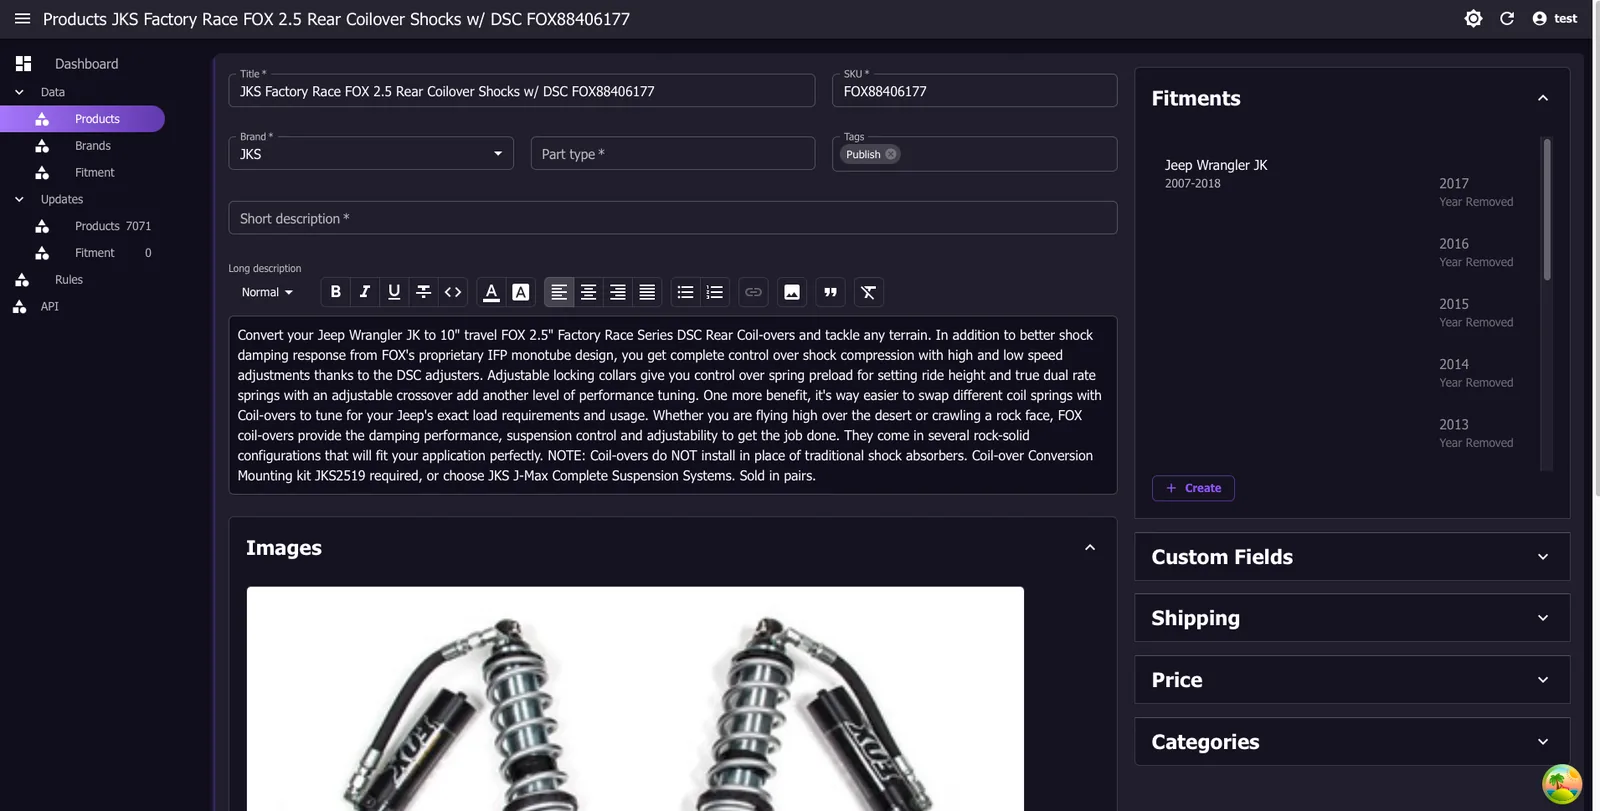Insert a link via link icon

(753, 292)
